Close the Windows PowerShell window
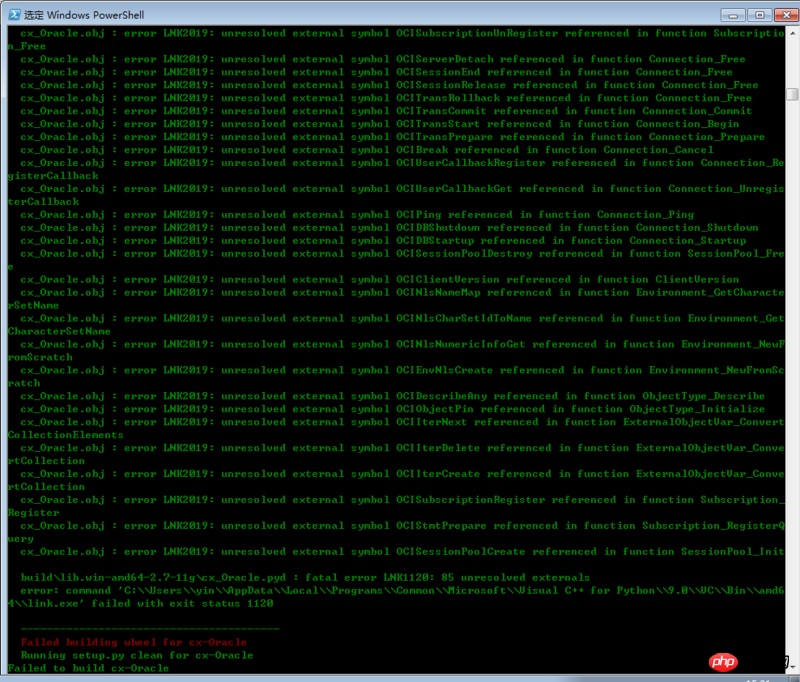 tap(786, 15)
